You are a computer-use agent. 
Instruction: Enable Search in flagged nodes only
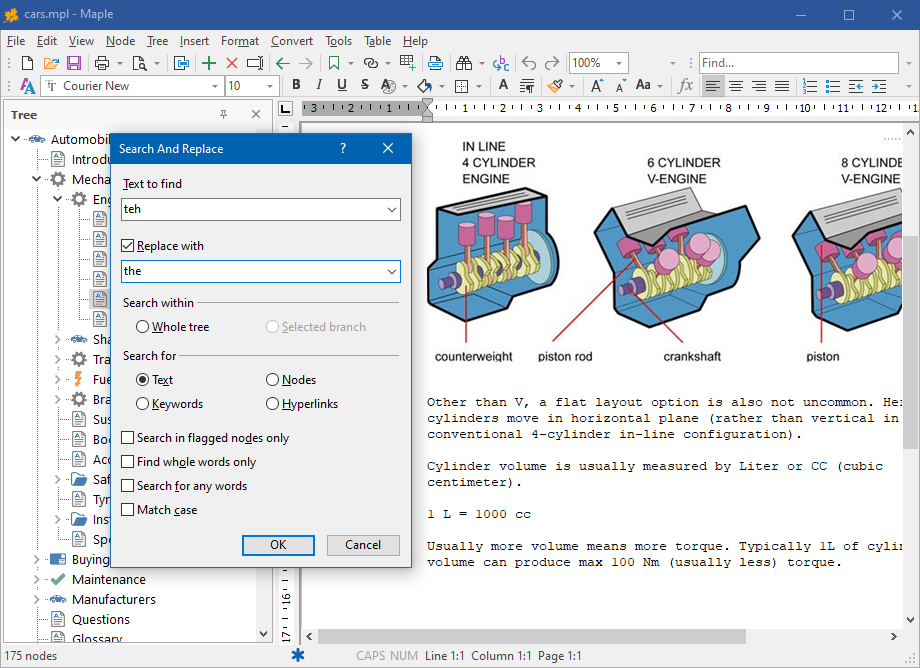coord(127,438)
